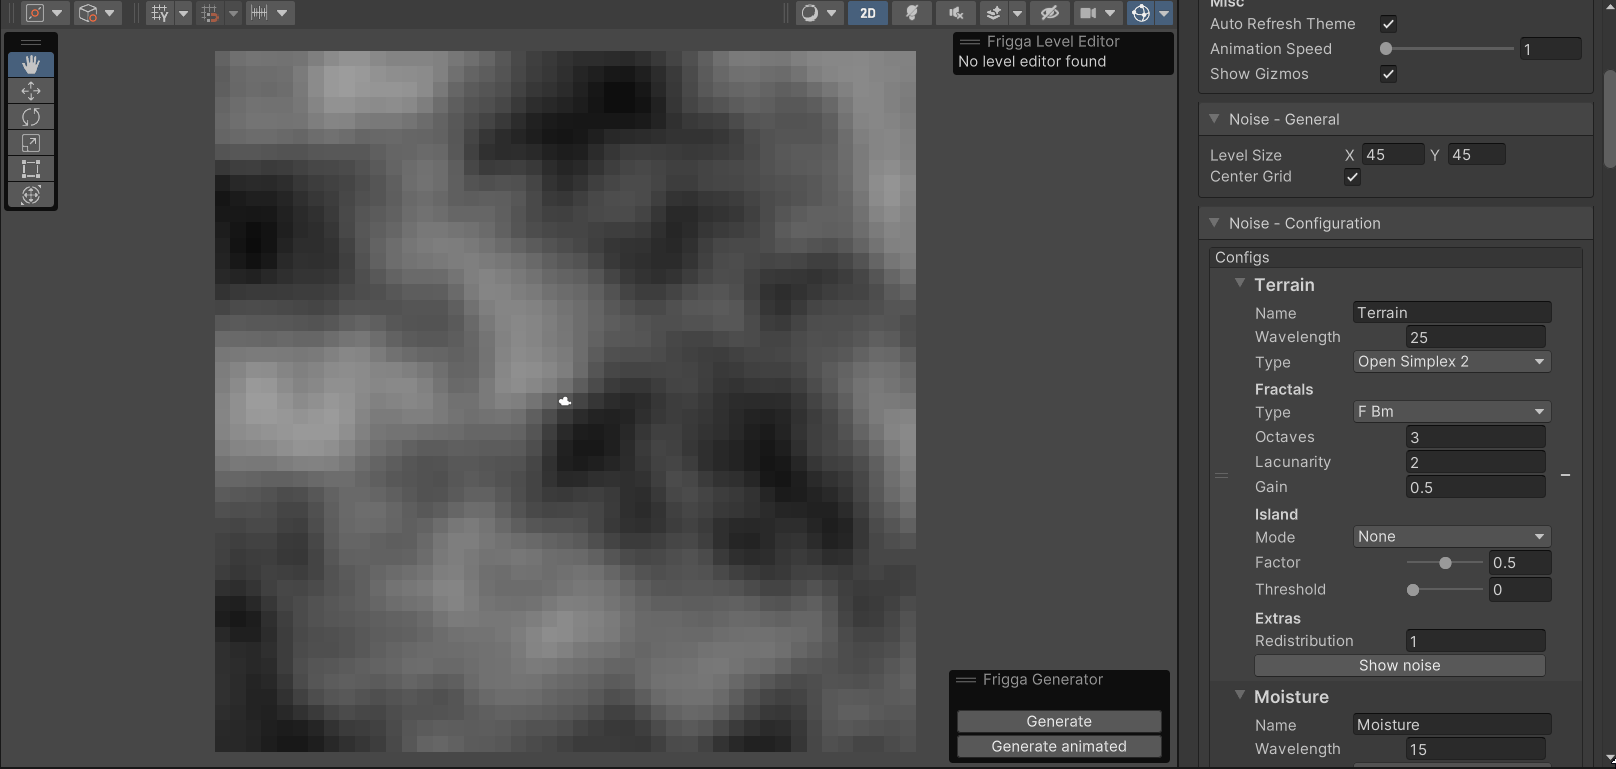Viewport: 1616px width, 769px height.
Task: Click the Generate button
Action: pyautogui.click(x=1059, y=721)
